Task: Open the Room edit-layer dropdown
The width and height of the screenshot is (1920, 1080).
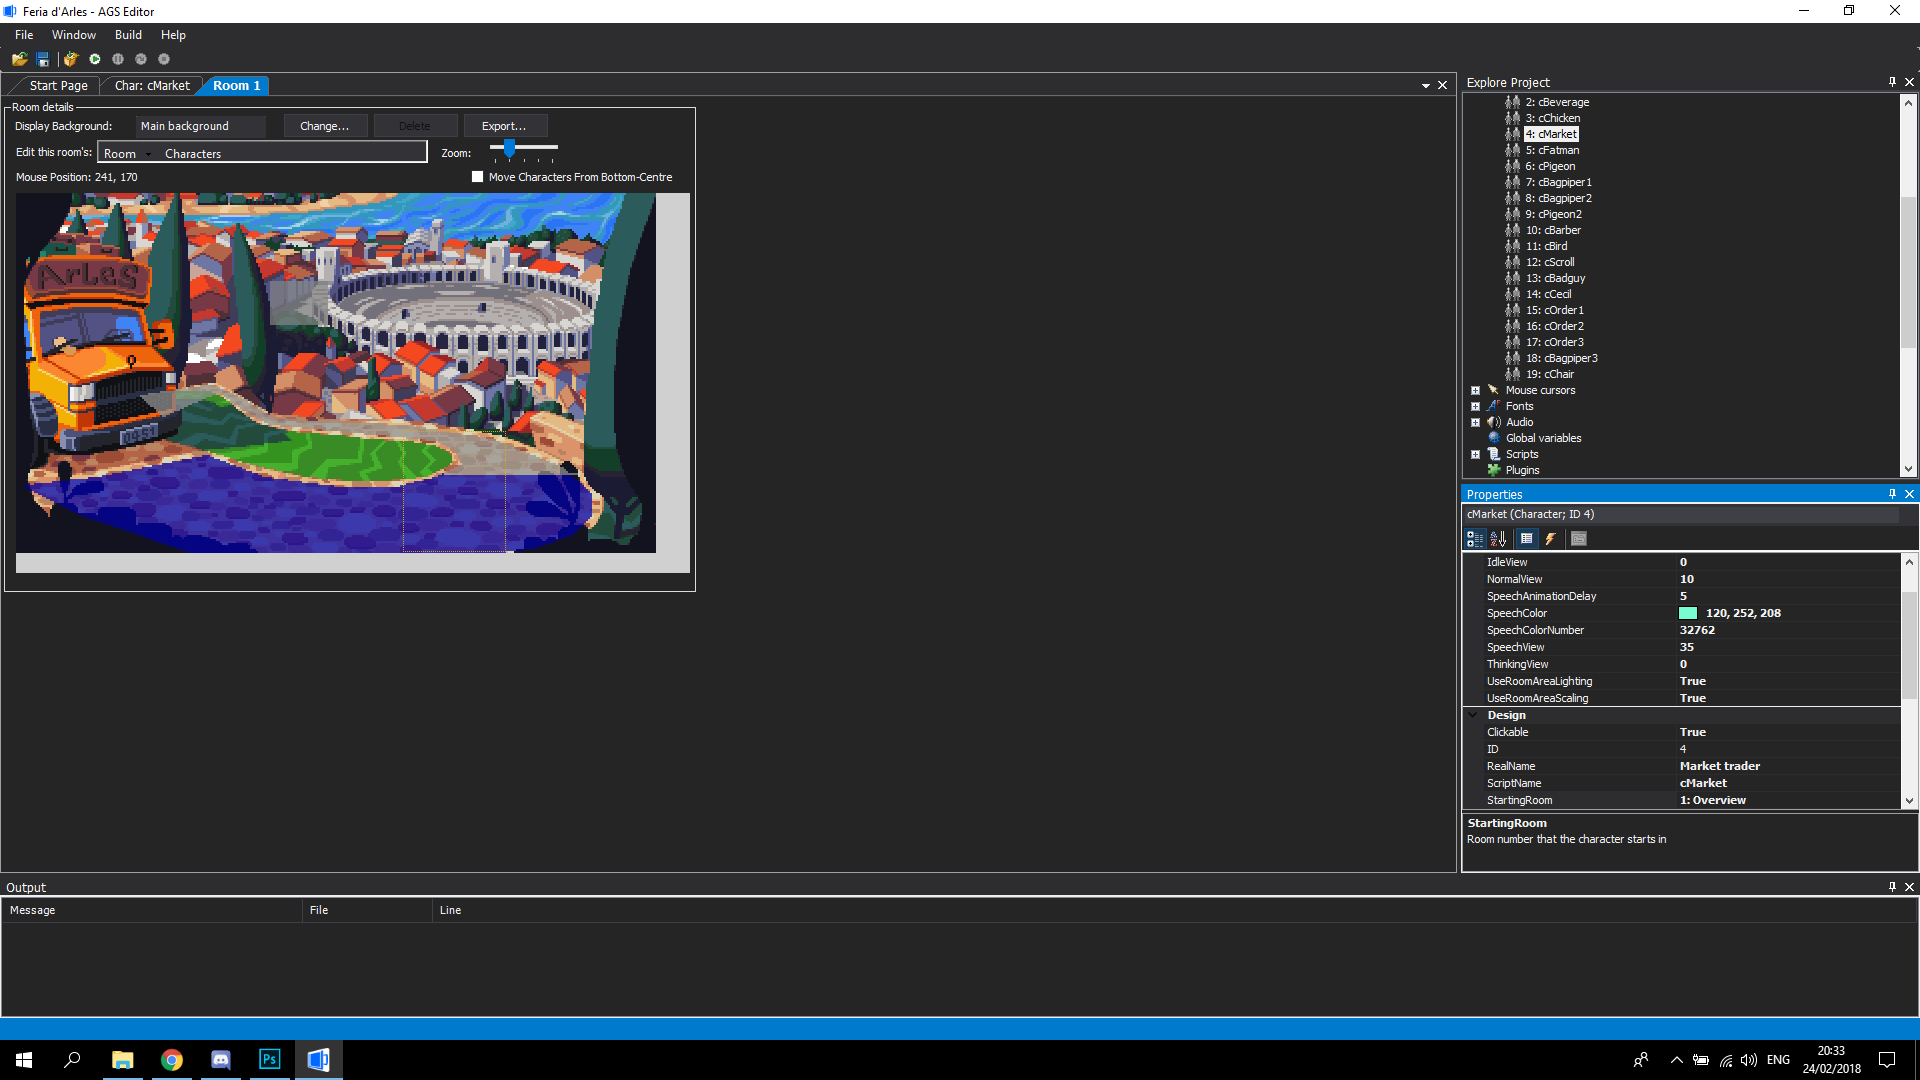Action: [x=128, y=154]
